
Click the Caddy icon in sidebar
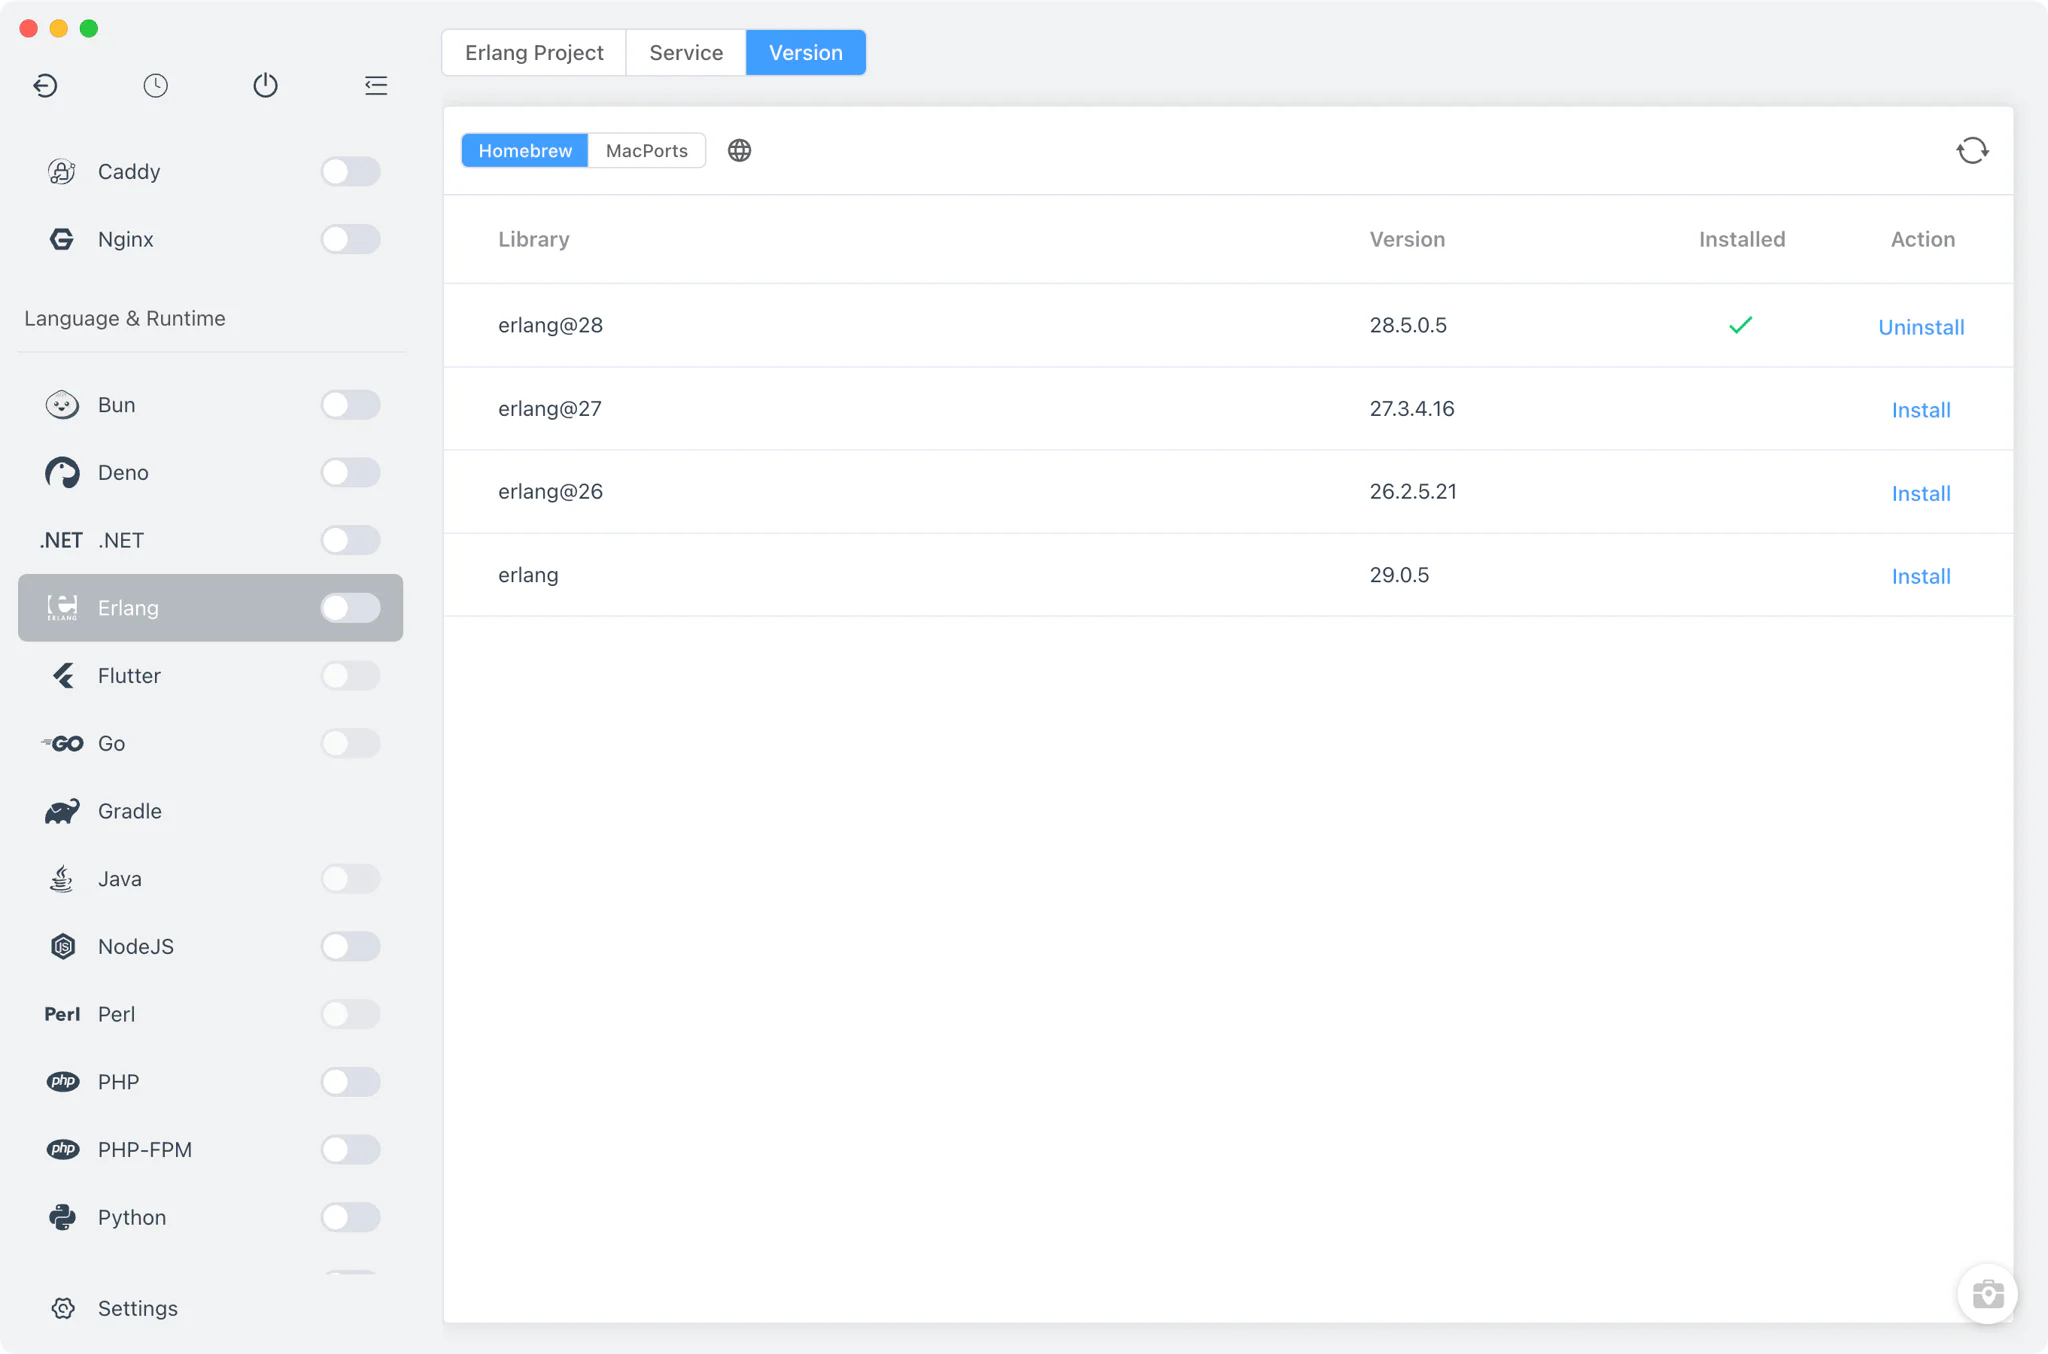click(62, 171)
